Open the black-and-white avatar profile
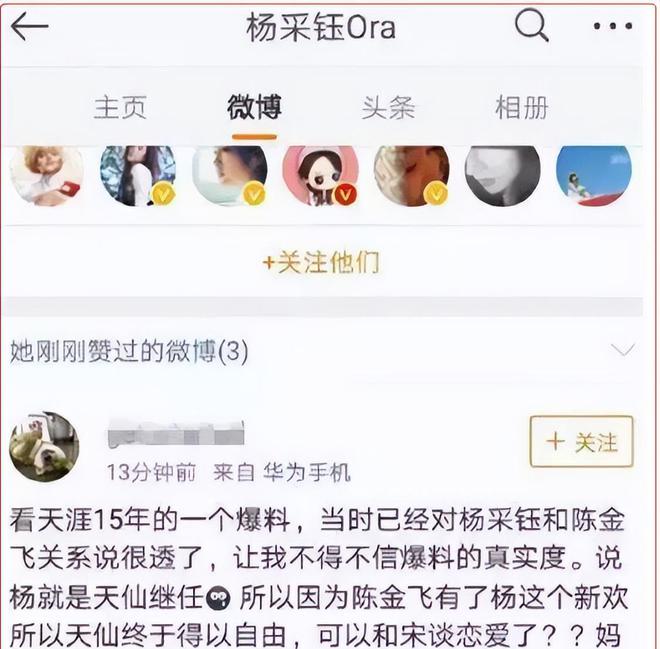 [503, 175]
